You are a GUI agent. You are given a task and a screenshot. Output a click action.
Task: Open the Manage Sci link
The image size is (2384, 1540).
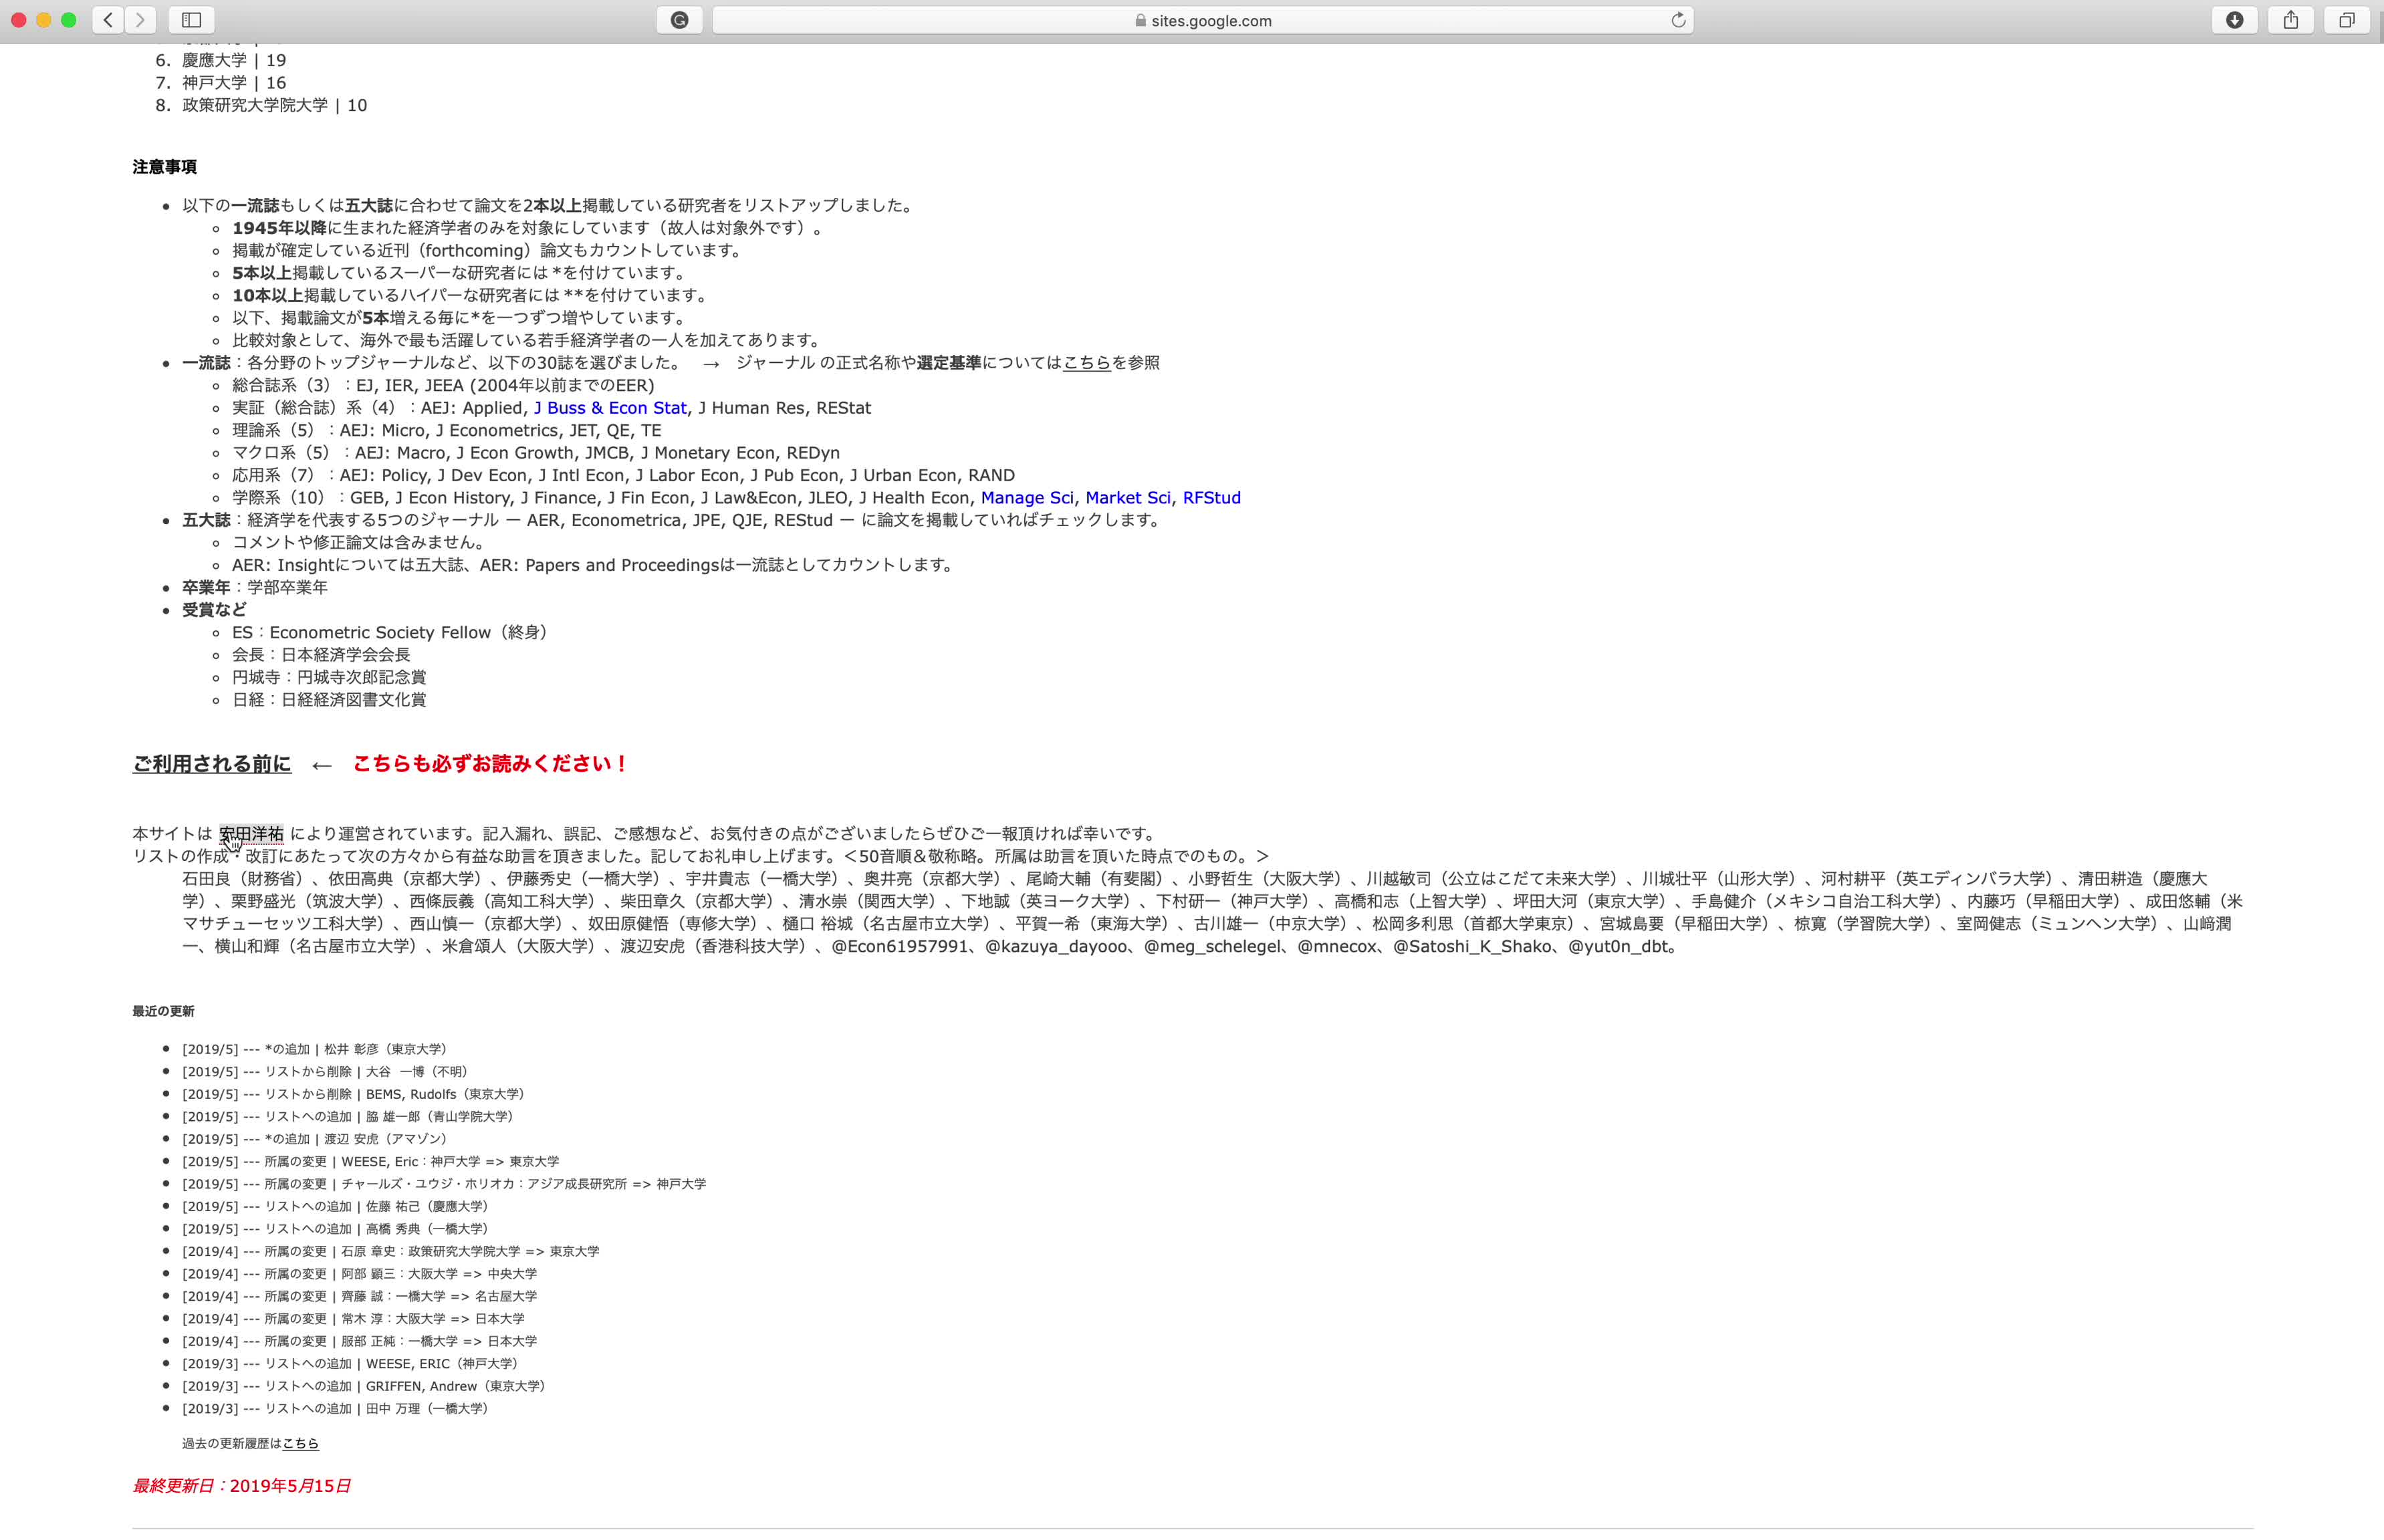pos(1026,498)
